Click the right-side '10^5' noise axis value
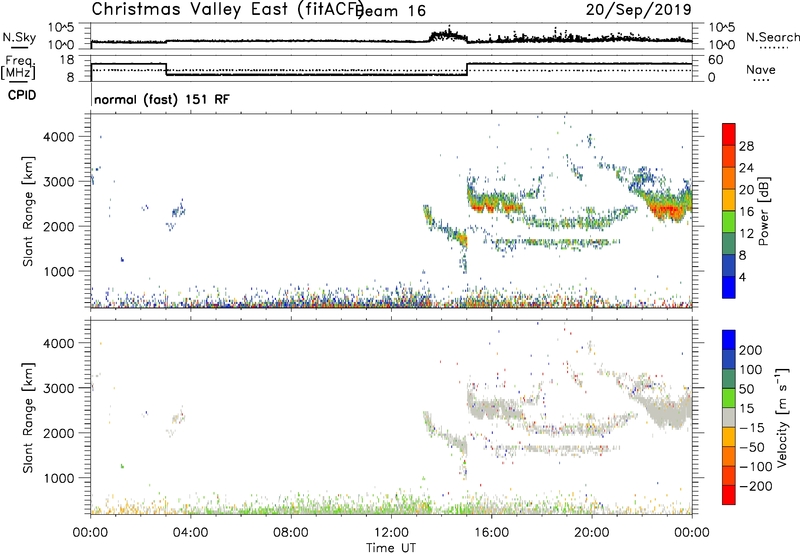This screenshot has height=554, width=800. pyautogui.click(x=722, y=28)
